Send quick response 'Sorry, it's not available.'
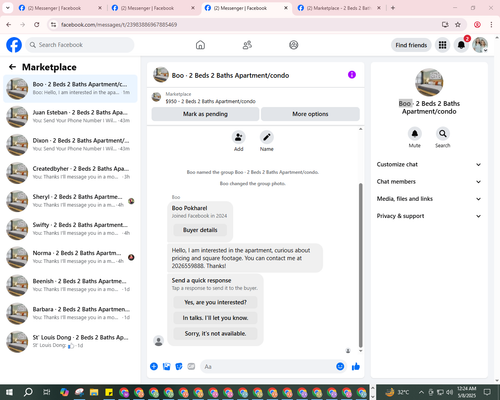Viewport: 500px width, 400px height. (x=215, y=334)
